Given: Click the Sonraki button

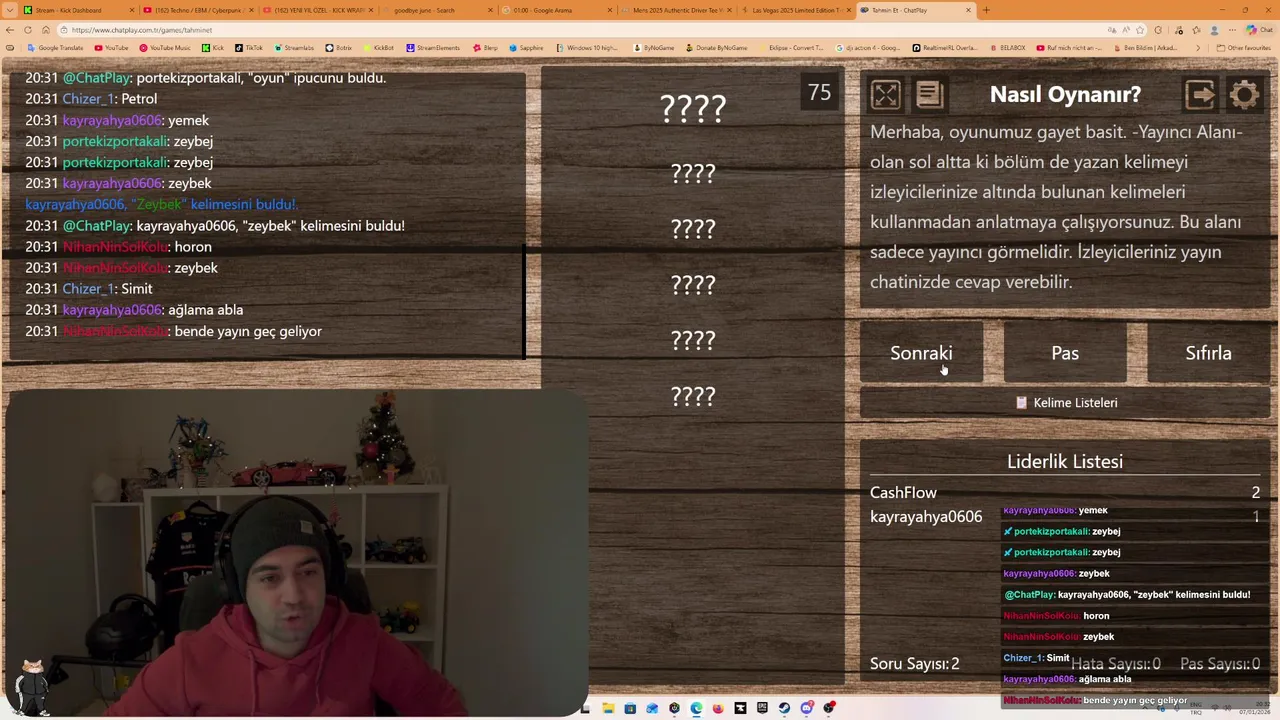Looking at the screenshot, I should click(921, 353).
